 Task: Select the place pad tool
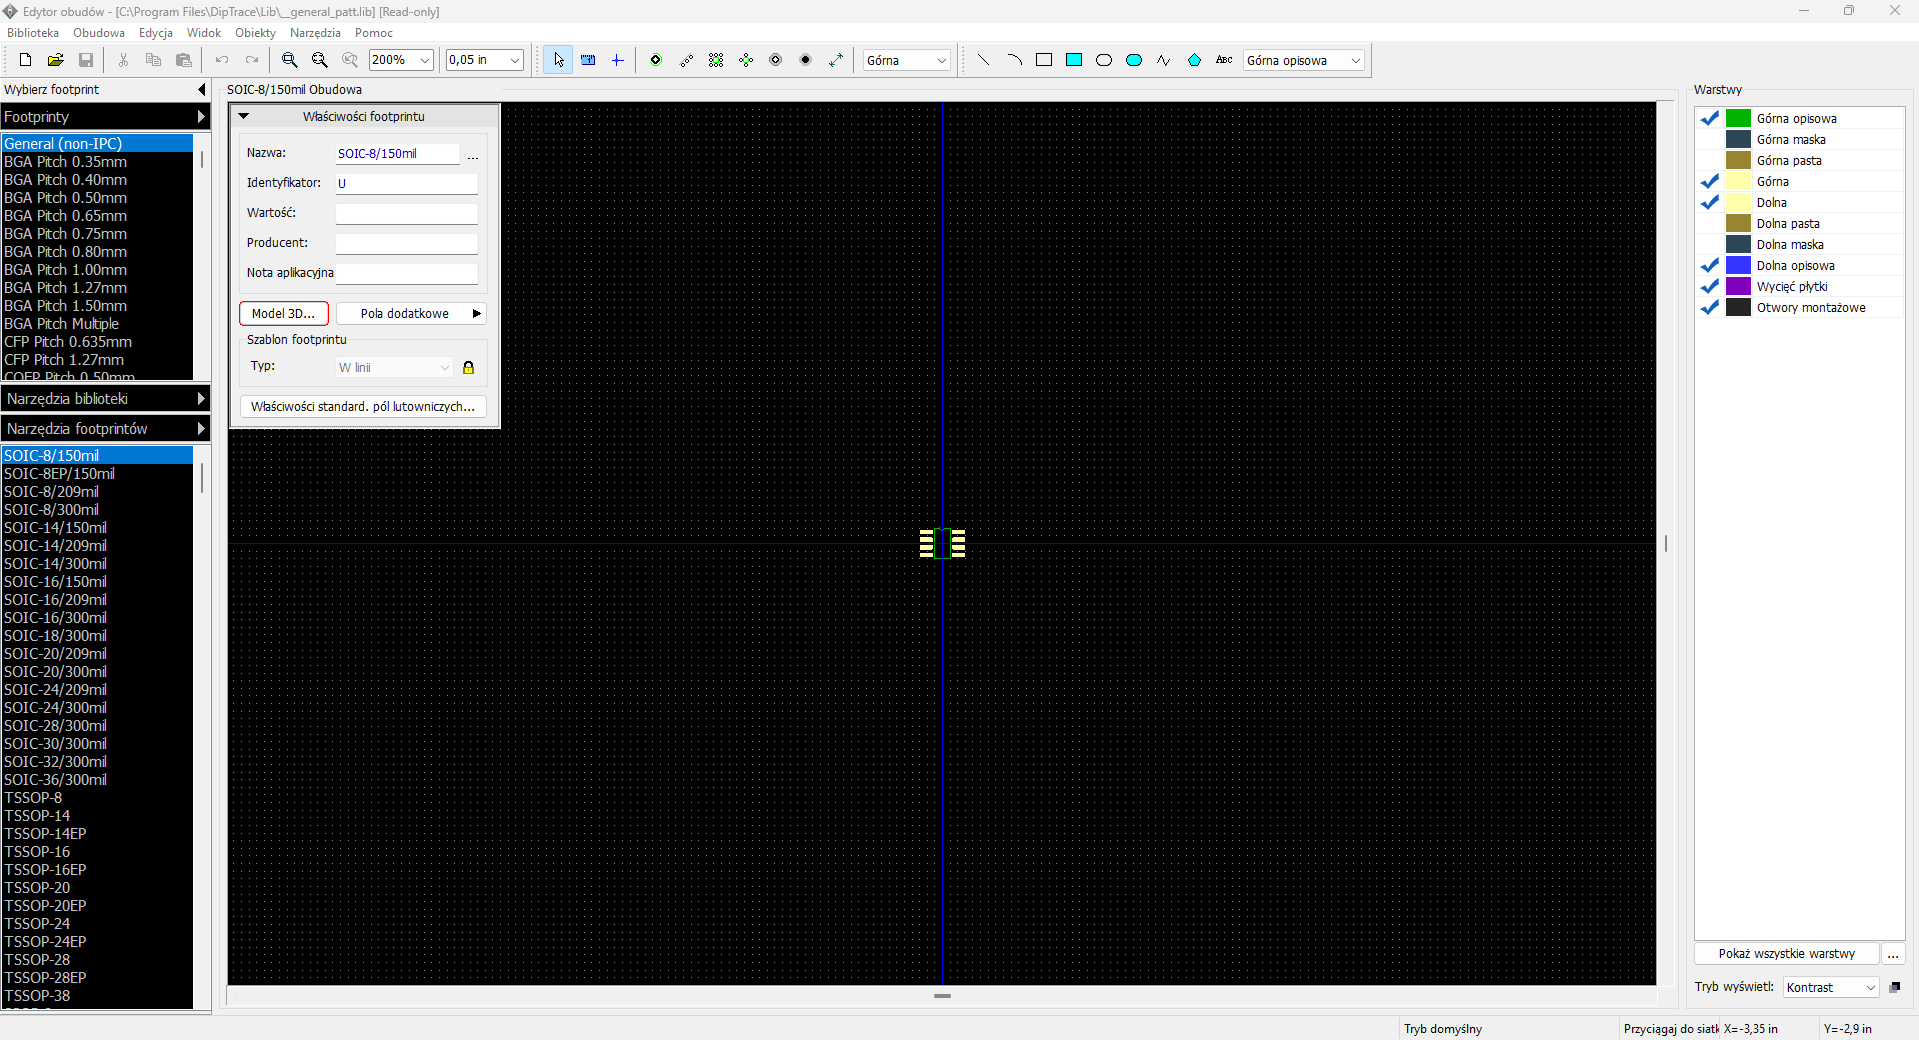pos(656,60)
